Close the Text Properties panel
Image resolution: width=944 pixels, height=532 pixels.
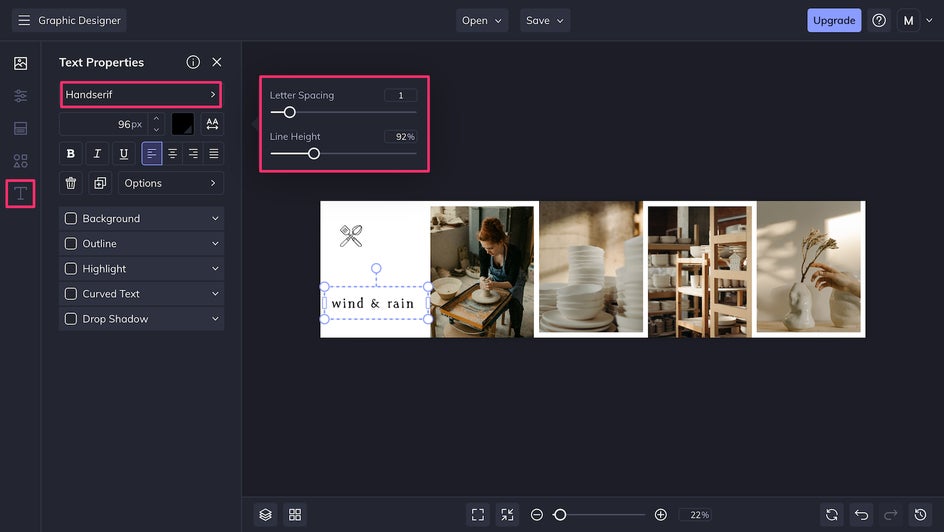point(217,62)
